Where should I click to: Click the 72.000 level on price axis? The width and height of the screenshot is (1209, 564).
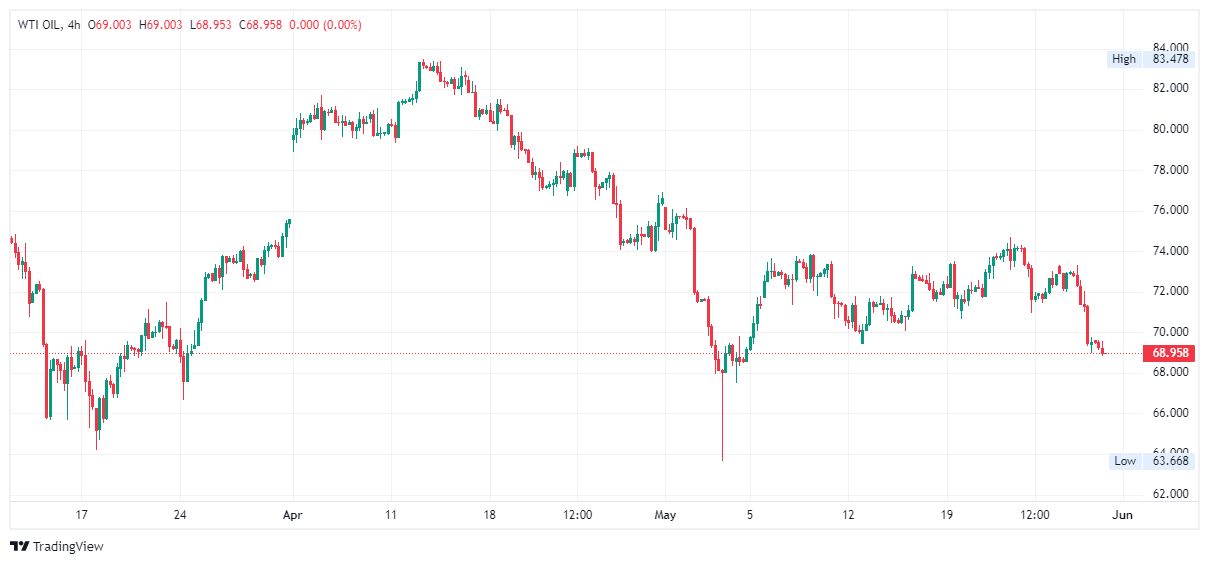tap(1170, 291)
